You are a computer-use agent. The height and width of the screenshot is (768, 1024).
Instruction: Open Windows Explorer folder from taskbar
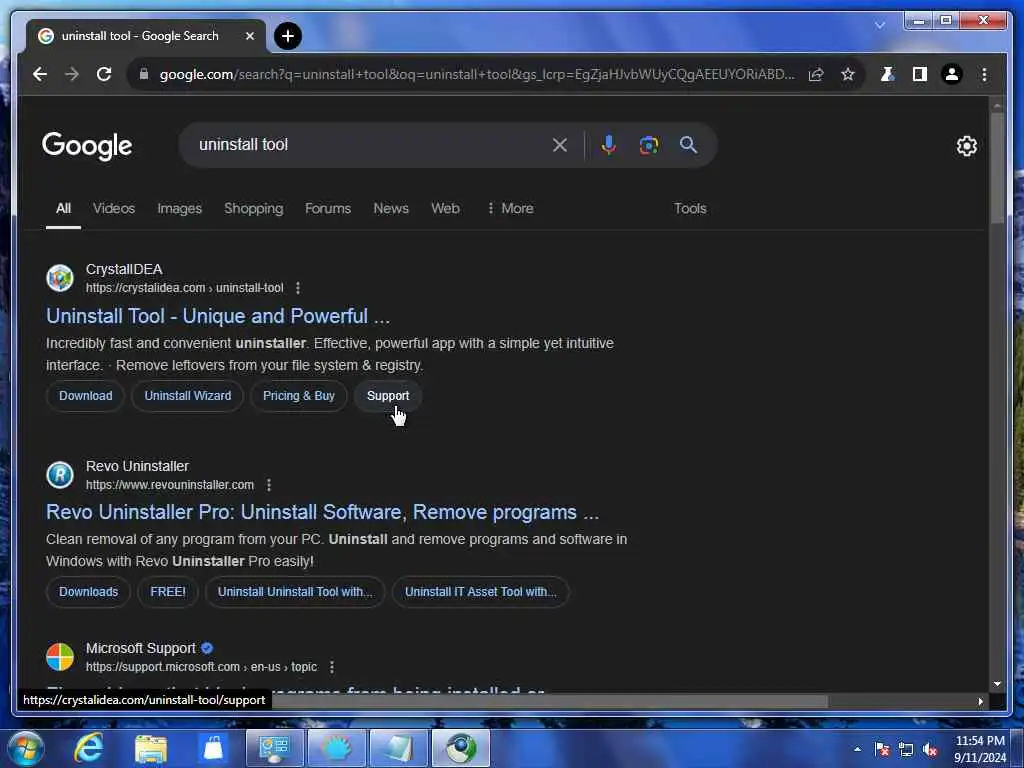(x=151, y=748)
